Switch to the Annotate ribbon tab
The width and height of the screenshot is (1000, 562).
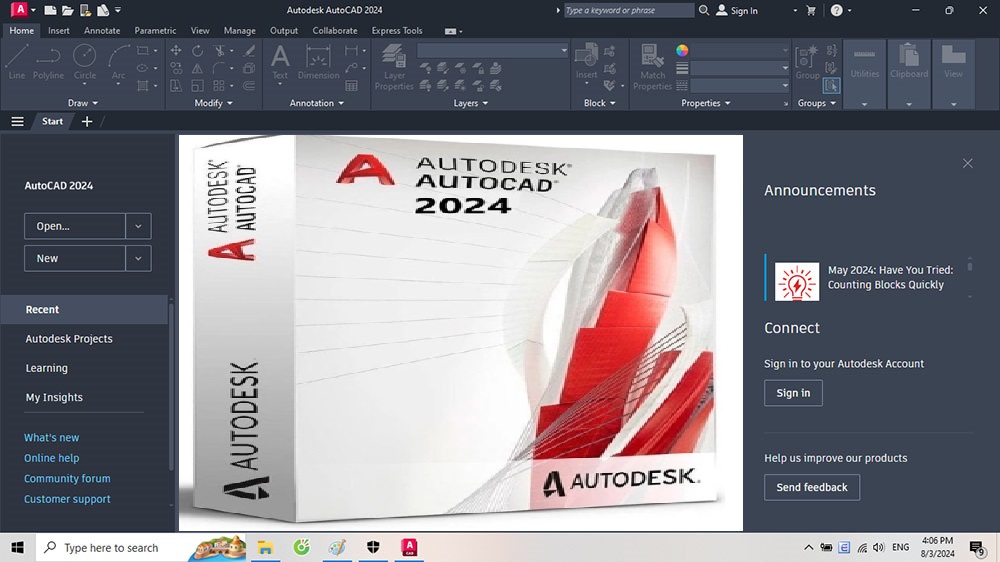(102, 31)
